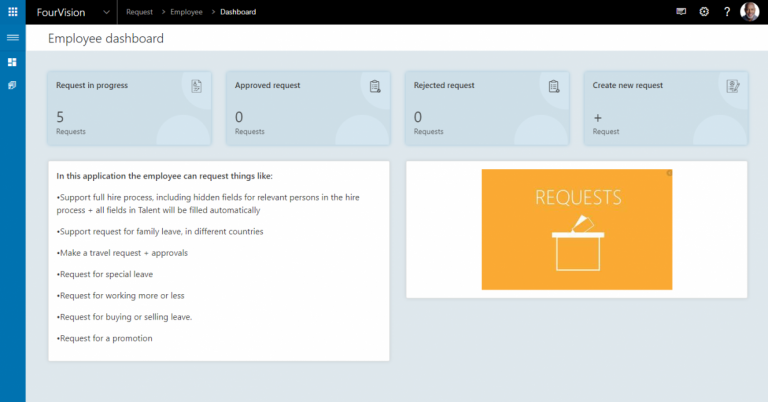The height and width of the screenshot is (402, 768).
Task: Click text 'Make a travel request + approvals'
Action: (x=123, y=253)
